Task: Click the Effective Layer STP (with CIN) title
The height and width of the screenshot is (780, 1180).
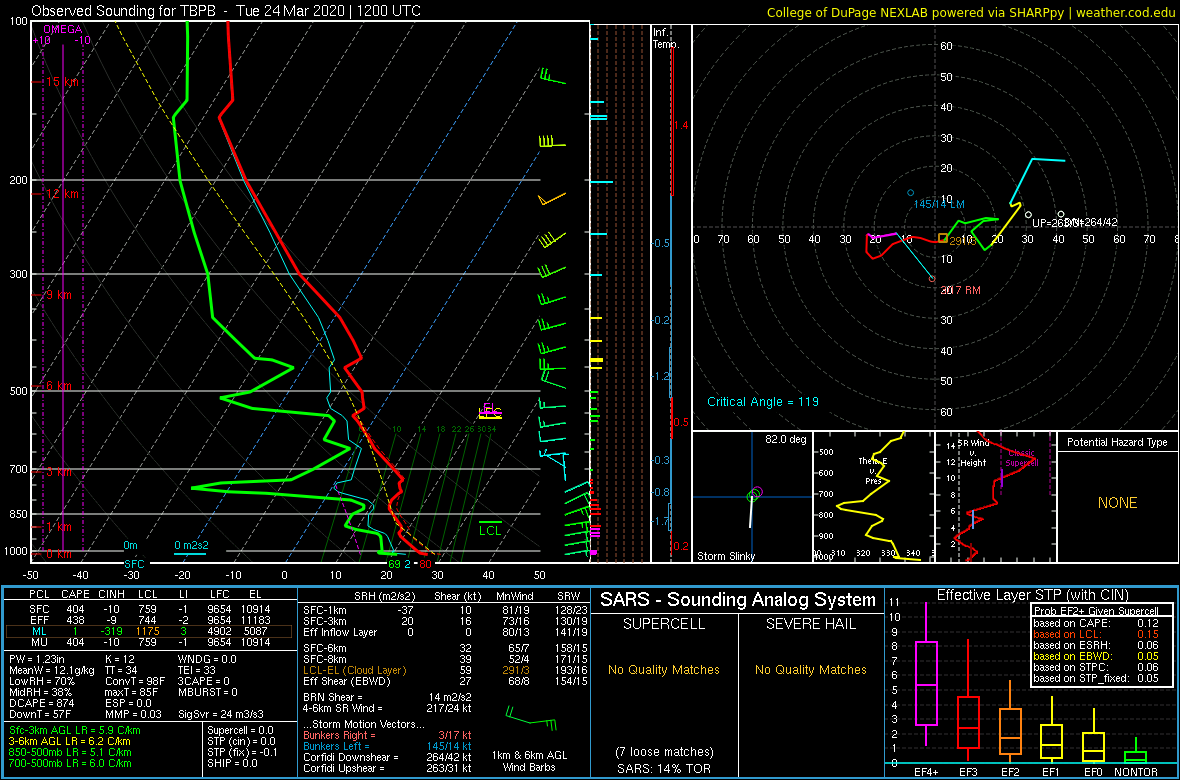Action: (x=1032, y=596)
